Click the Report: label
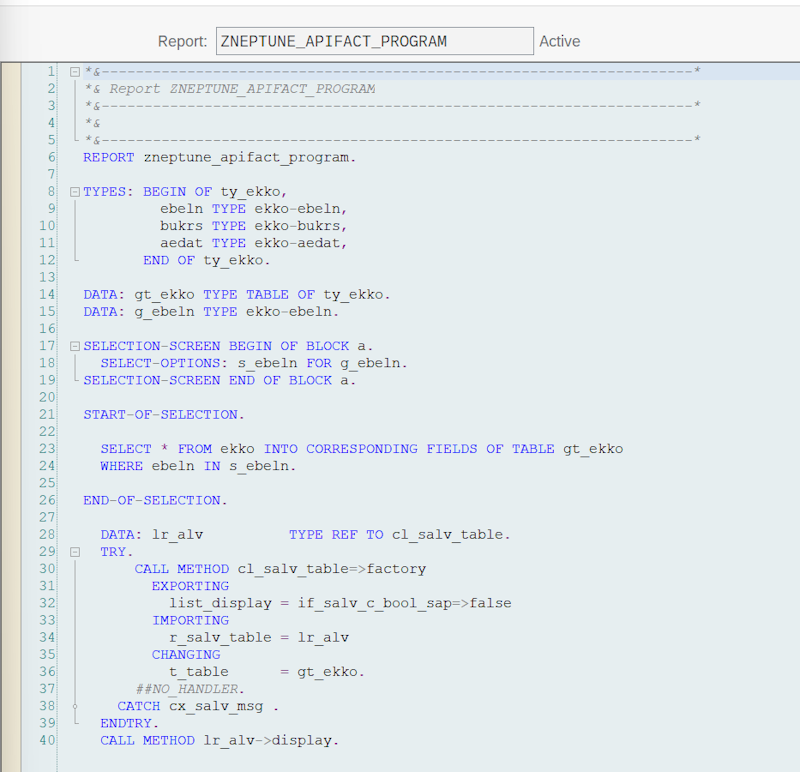Image resolution: width=800 pixels, height=772 pixels. pos(183,41)
